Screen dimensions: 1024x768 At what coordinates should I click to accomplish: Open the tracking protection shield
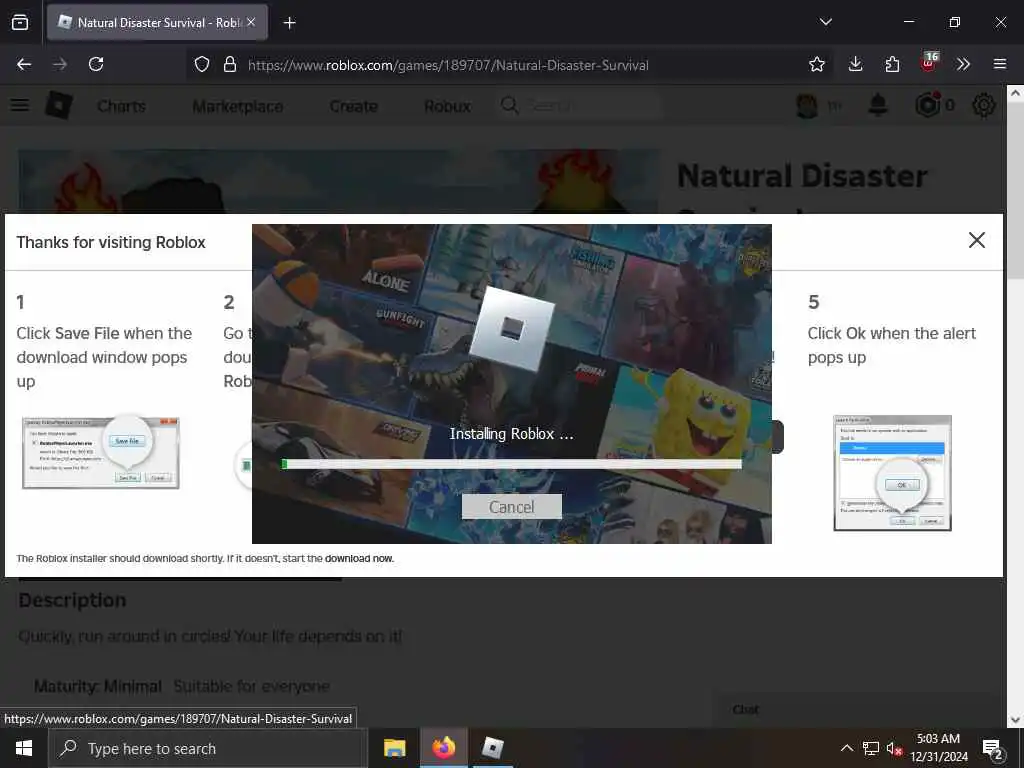[x=202, y=64]
